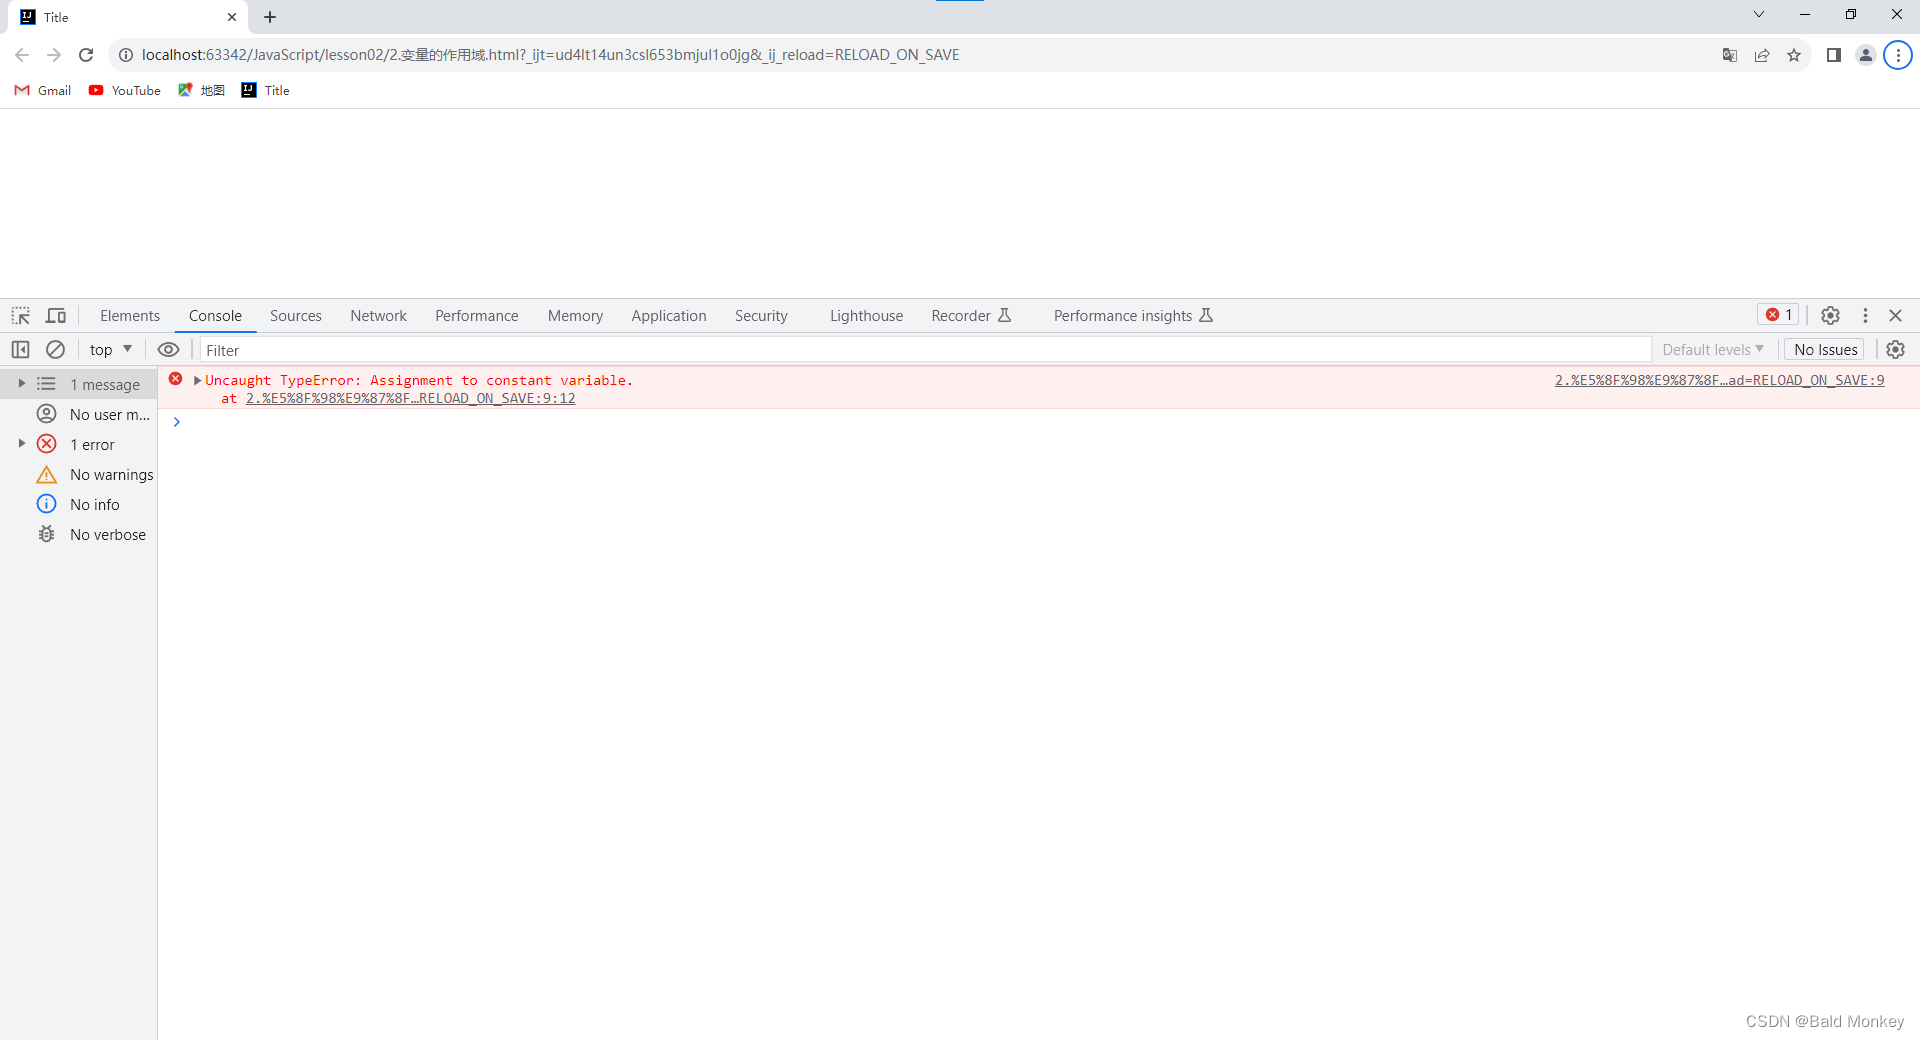Screen dimensions: 1920x1040
Task: Open the 地图 maps bookmark
Action: point(201,90)
